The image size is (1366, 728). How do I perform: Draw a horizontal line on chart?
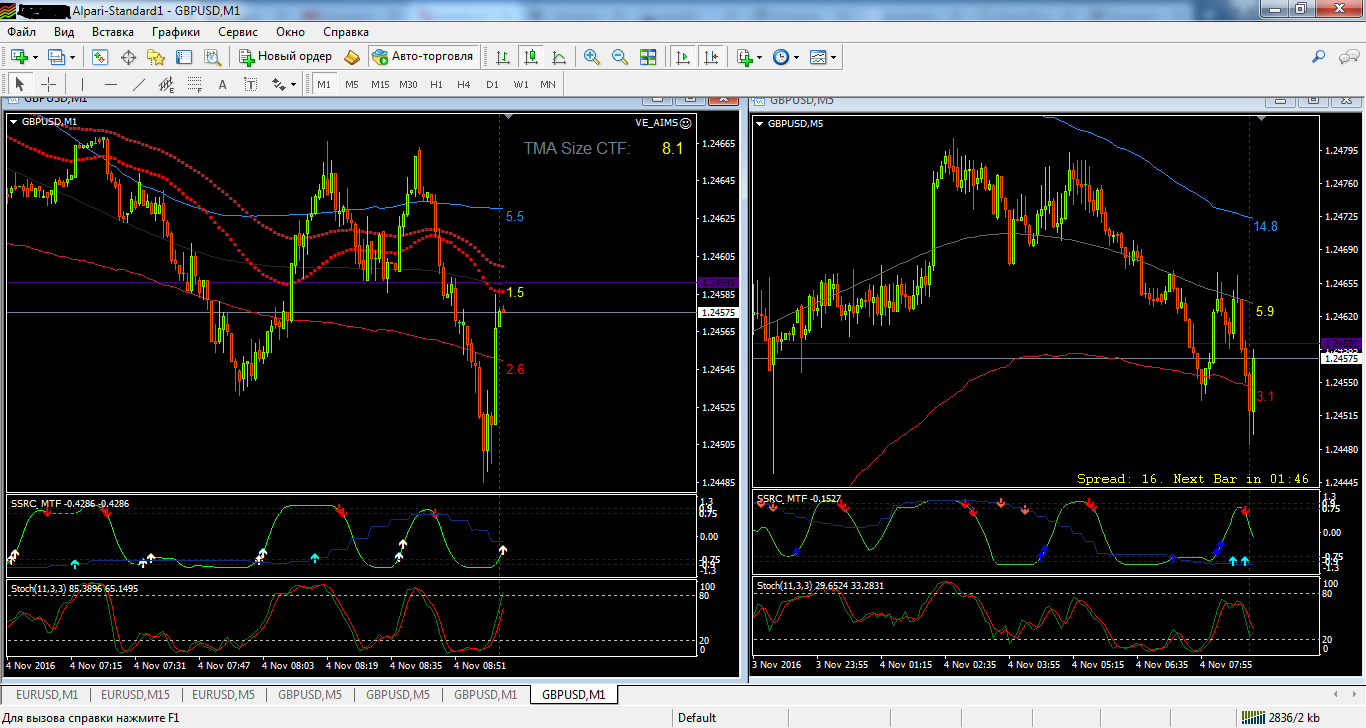tap(111, 84)
